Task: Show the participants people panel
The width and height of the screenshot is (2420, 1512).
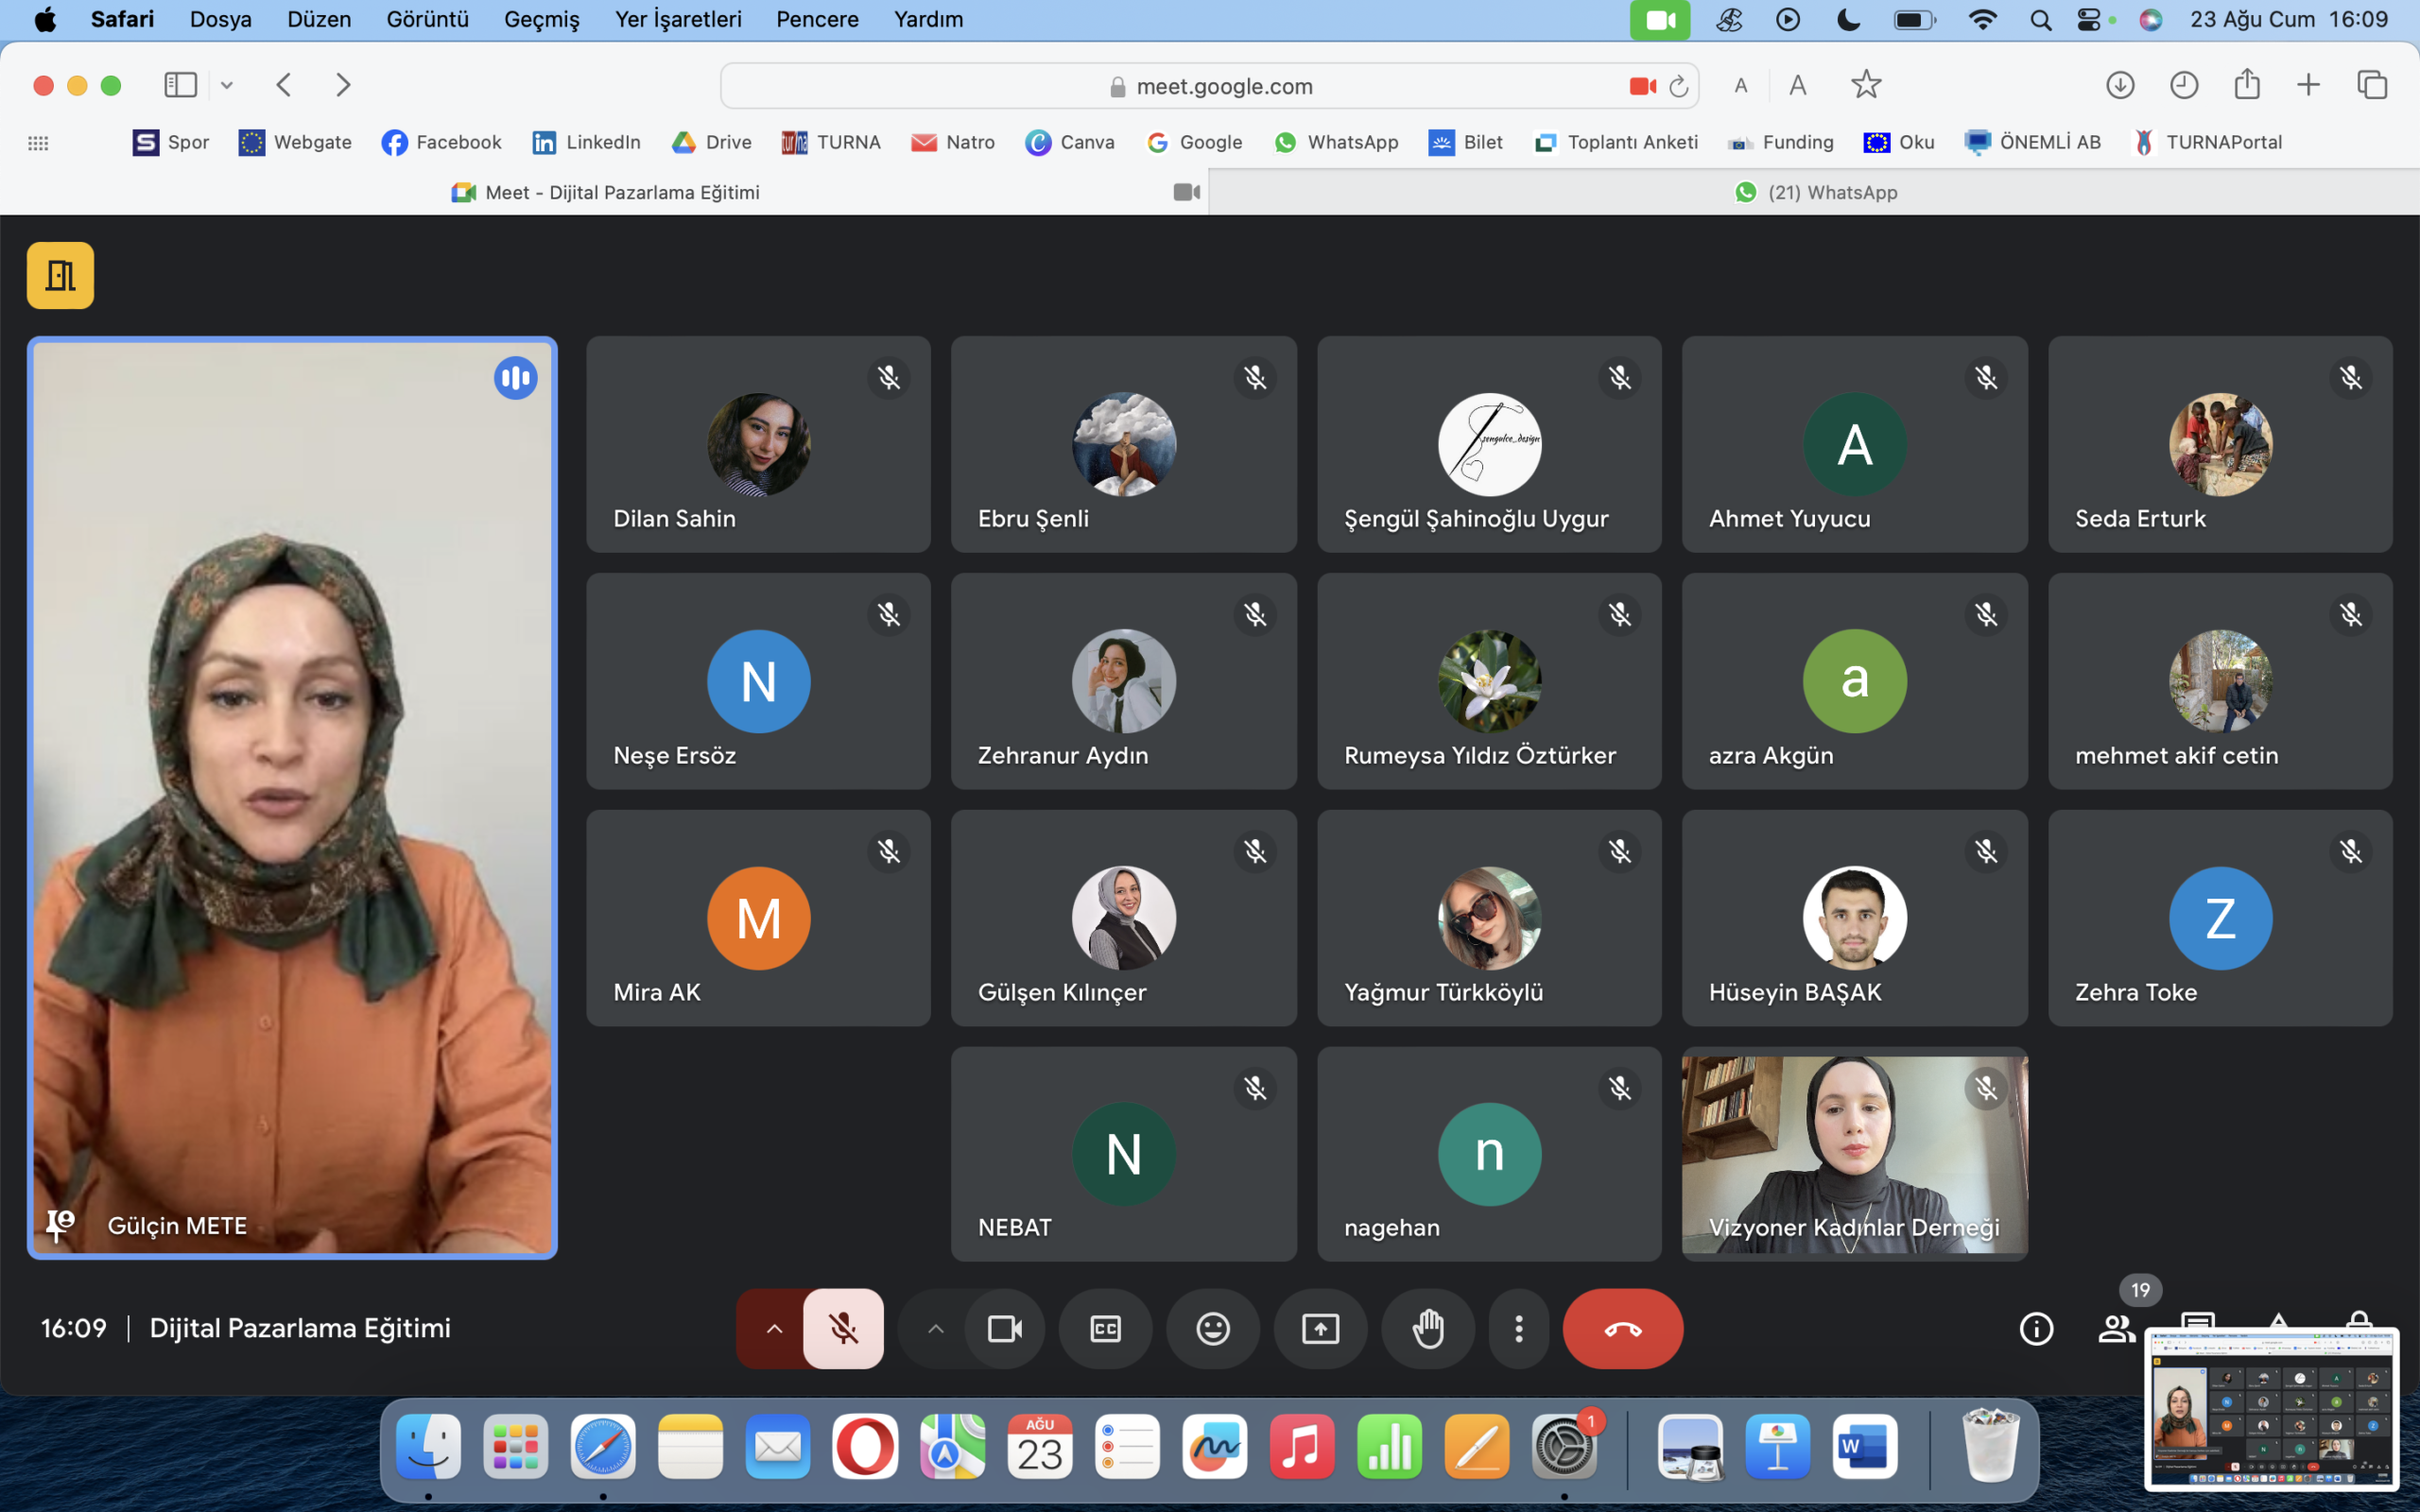Action: tap(2116, 1328)
